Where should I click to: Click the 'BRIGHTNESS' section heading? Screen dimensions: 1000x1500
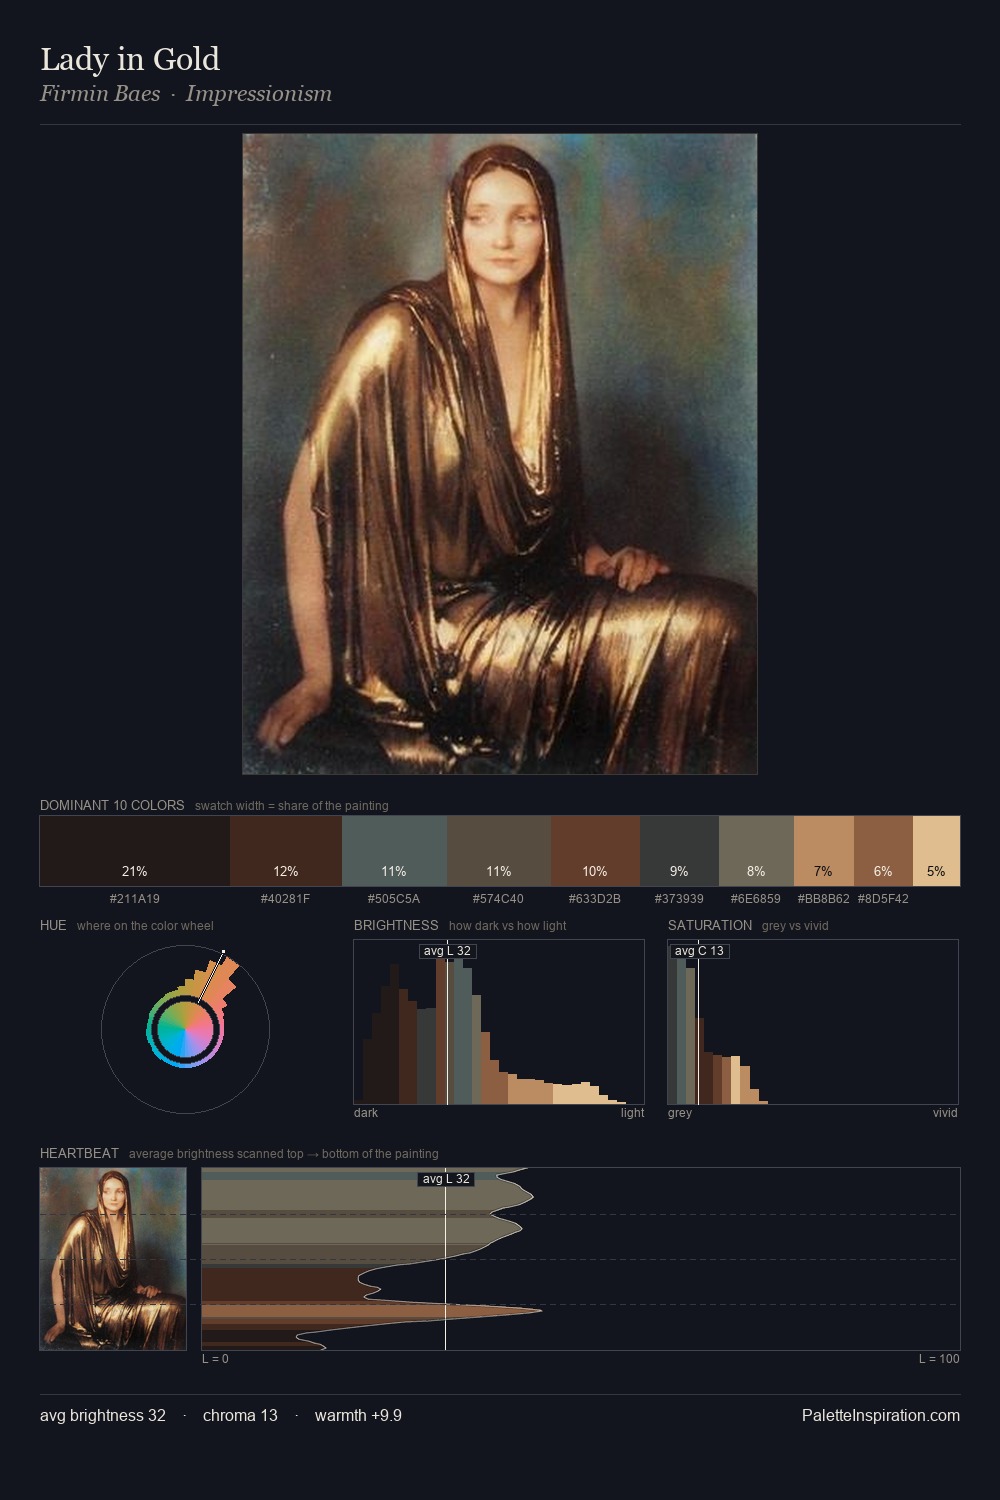[x=396, y=925]
